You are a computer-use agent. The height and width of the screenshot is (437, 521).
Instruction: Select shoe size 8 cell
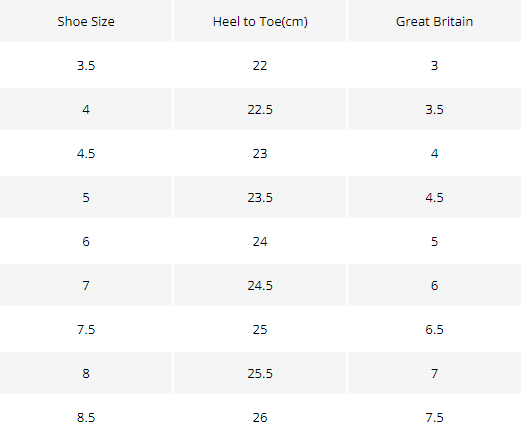(86, 373)
